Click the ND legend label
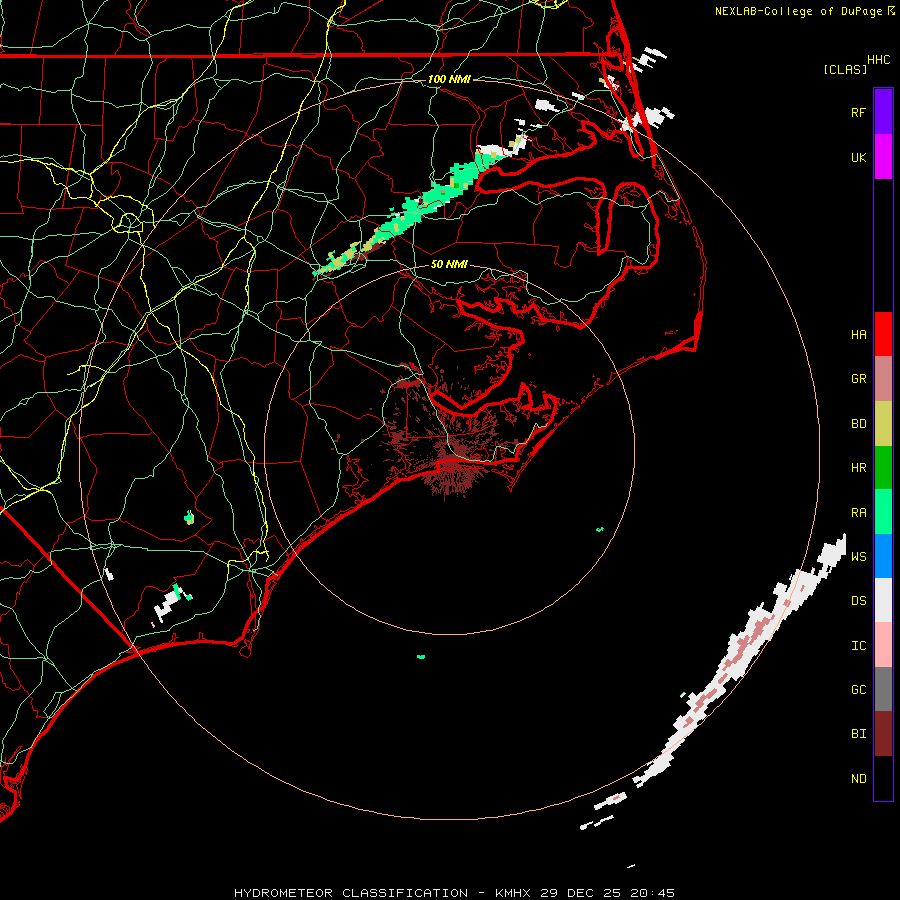This screenshot has width=900, height=900. tap(858, 778)
